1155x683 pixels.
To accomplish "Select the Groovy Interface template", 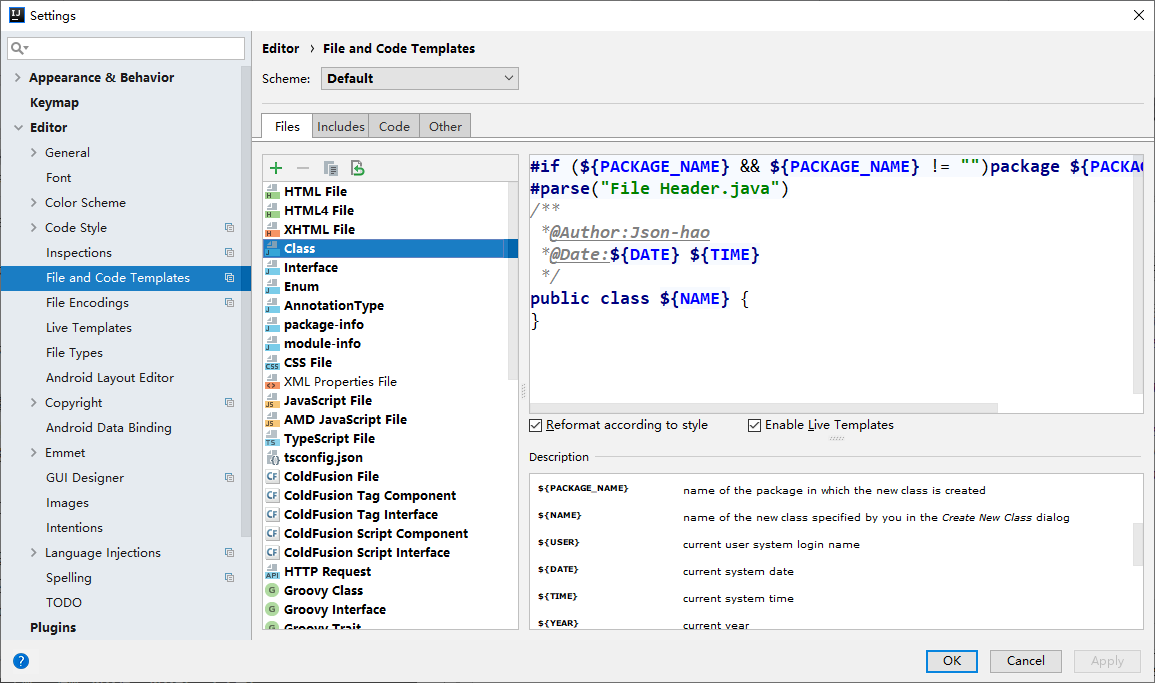I will tap(334, 609).
